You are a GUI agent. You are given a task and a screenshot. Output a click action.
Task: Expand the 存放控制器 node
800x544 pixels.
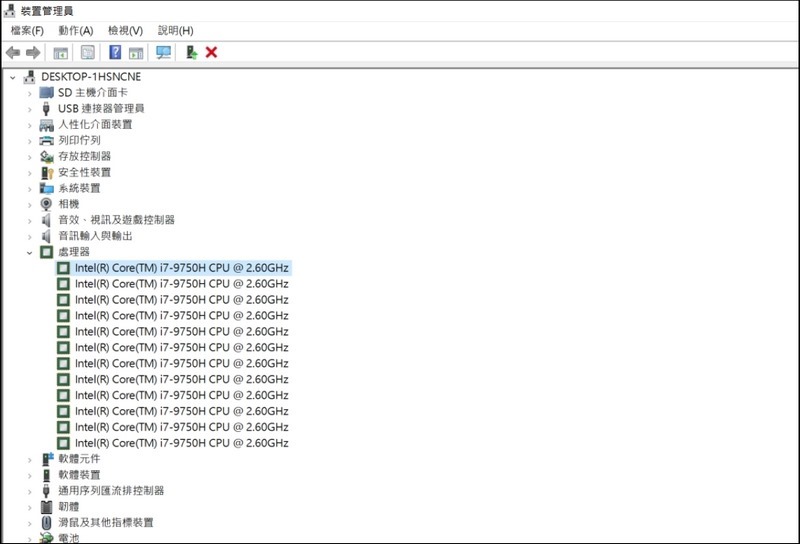coord(29,157)
